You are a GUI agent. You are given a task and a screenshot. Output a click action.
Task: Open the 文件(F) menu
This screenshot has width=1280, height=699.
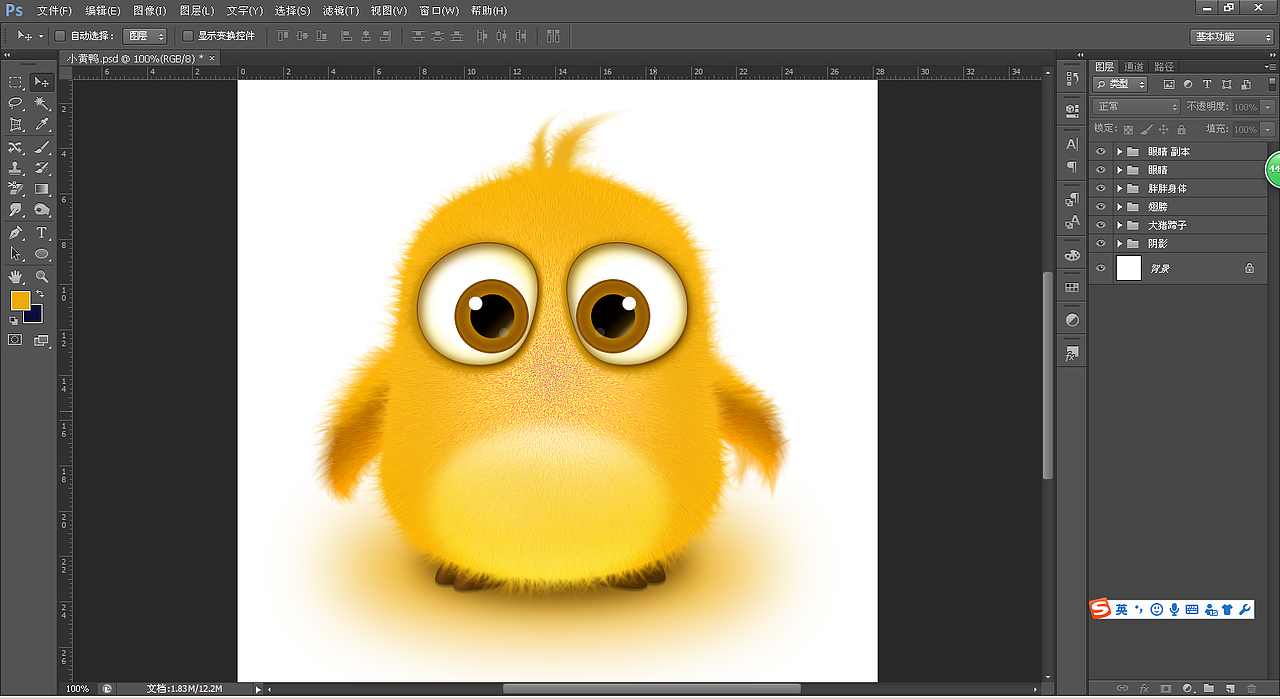(x=55, y=10)
